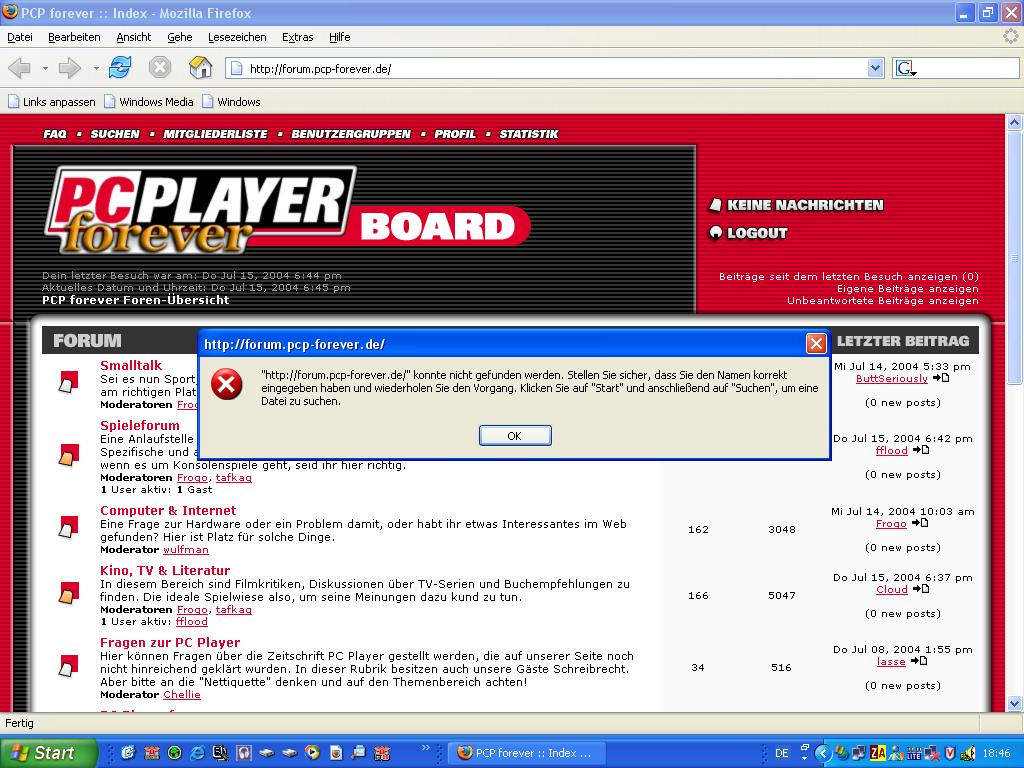
Task: Open the MITGLIEDERLISTE link
Action: pos(215,134)
